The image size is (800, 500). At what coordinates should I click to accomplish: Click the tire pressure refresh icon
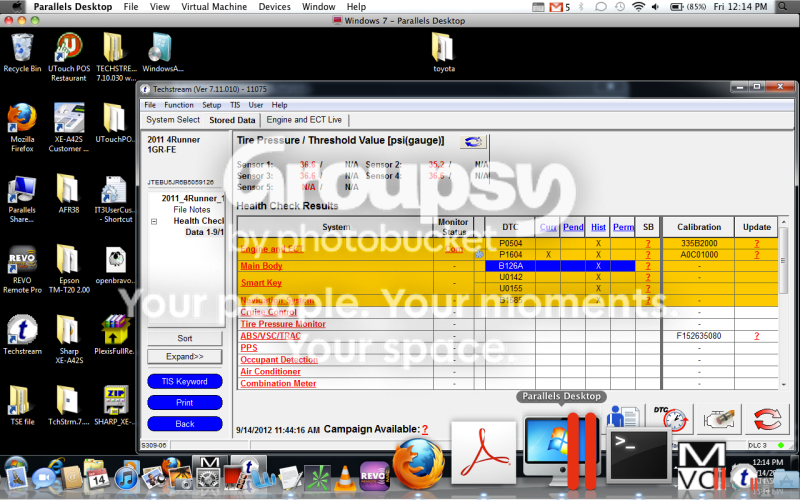[473, 142]
